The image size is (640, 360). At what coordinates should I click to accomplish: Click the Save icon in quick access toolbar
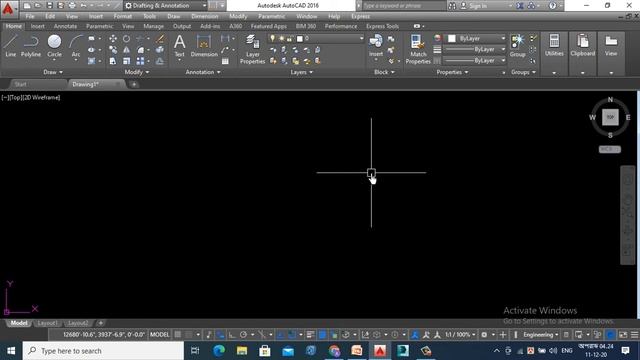pos(49,6)
